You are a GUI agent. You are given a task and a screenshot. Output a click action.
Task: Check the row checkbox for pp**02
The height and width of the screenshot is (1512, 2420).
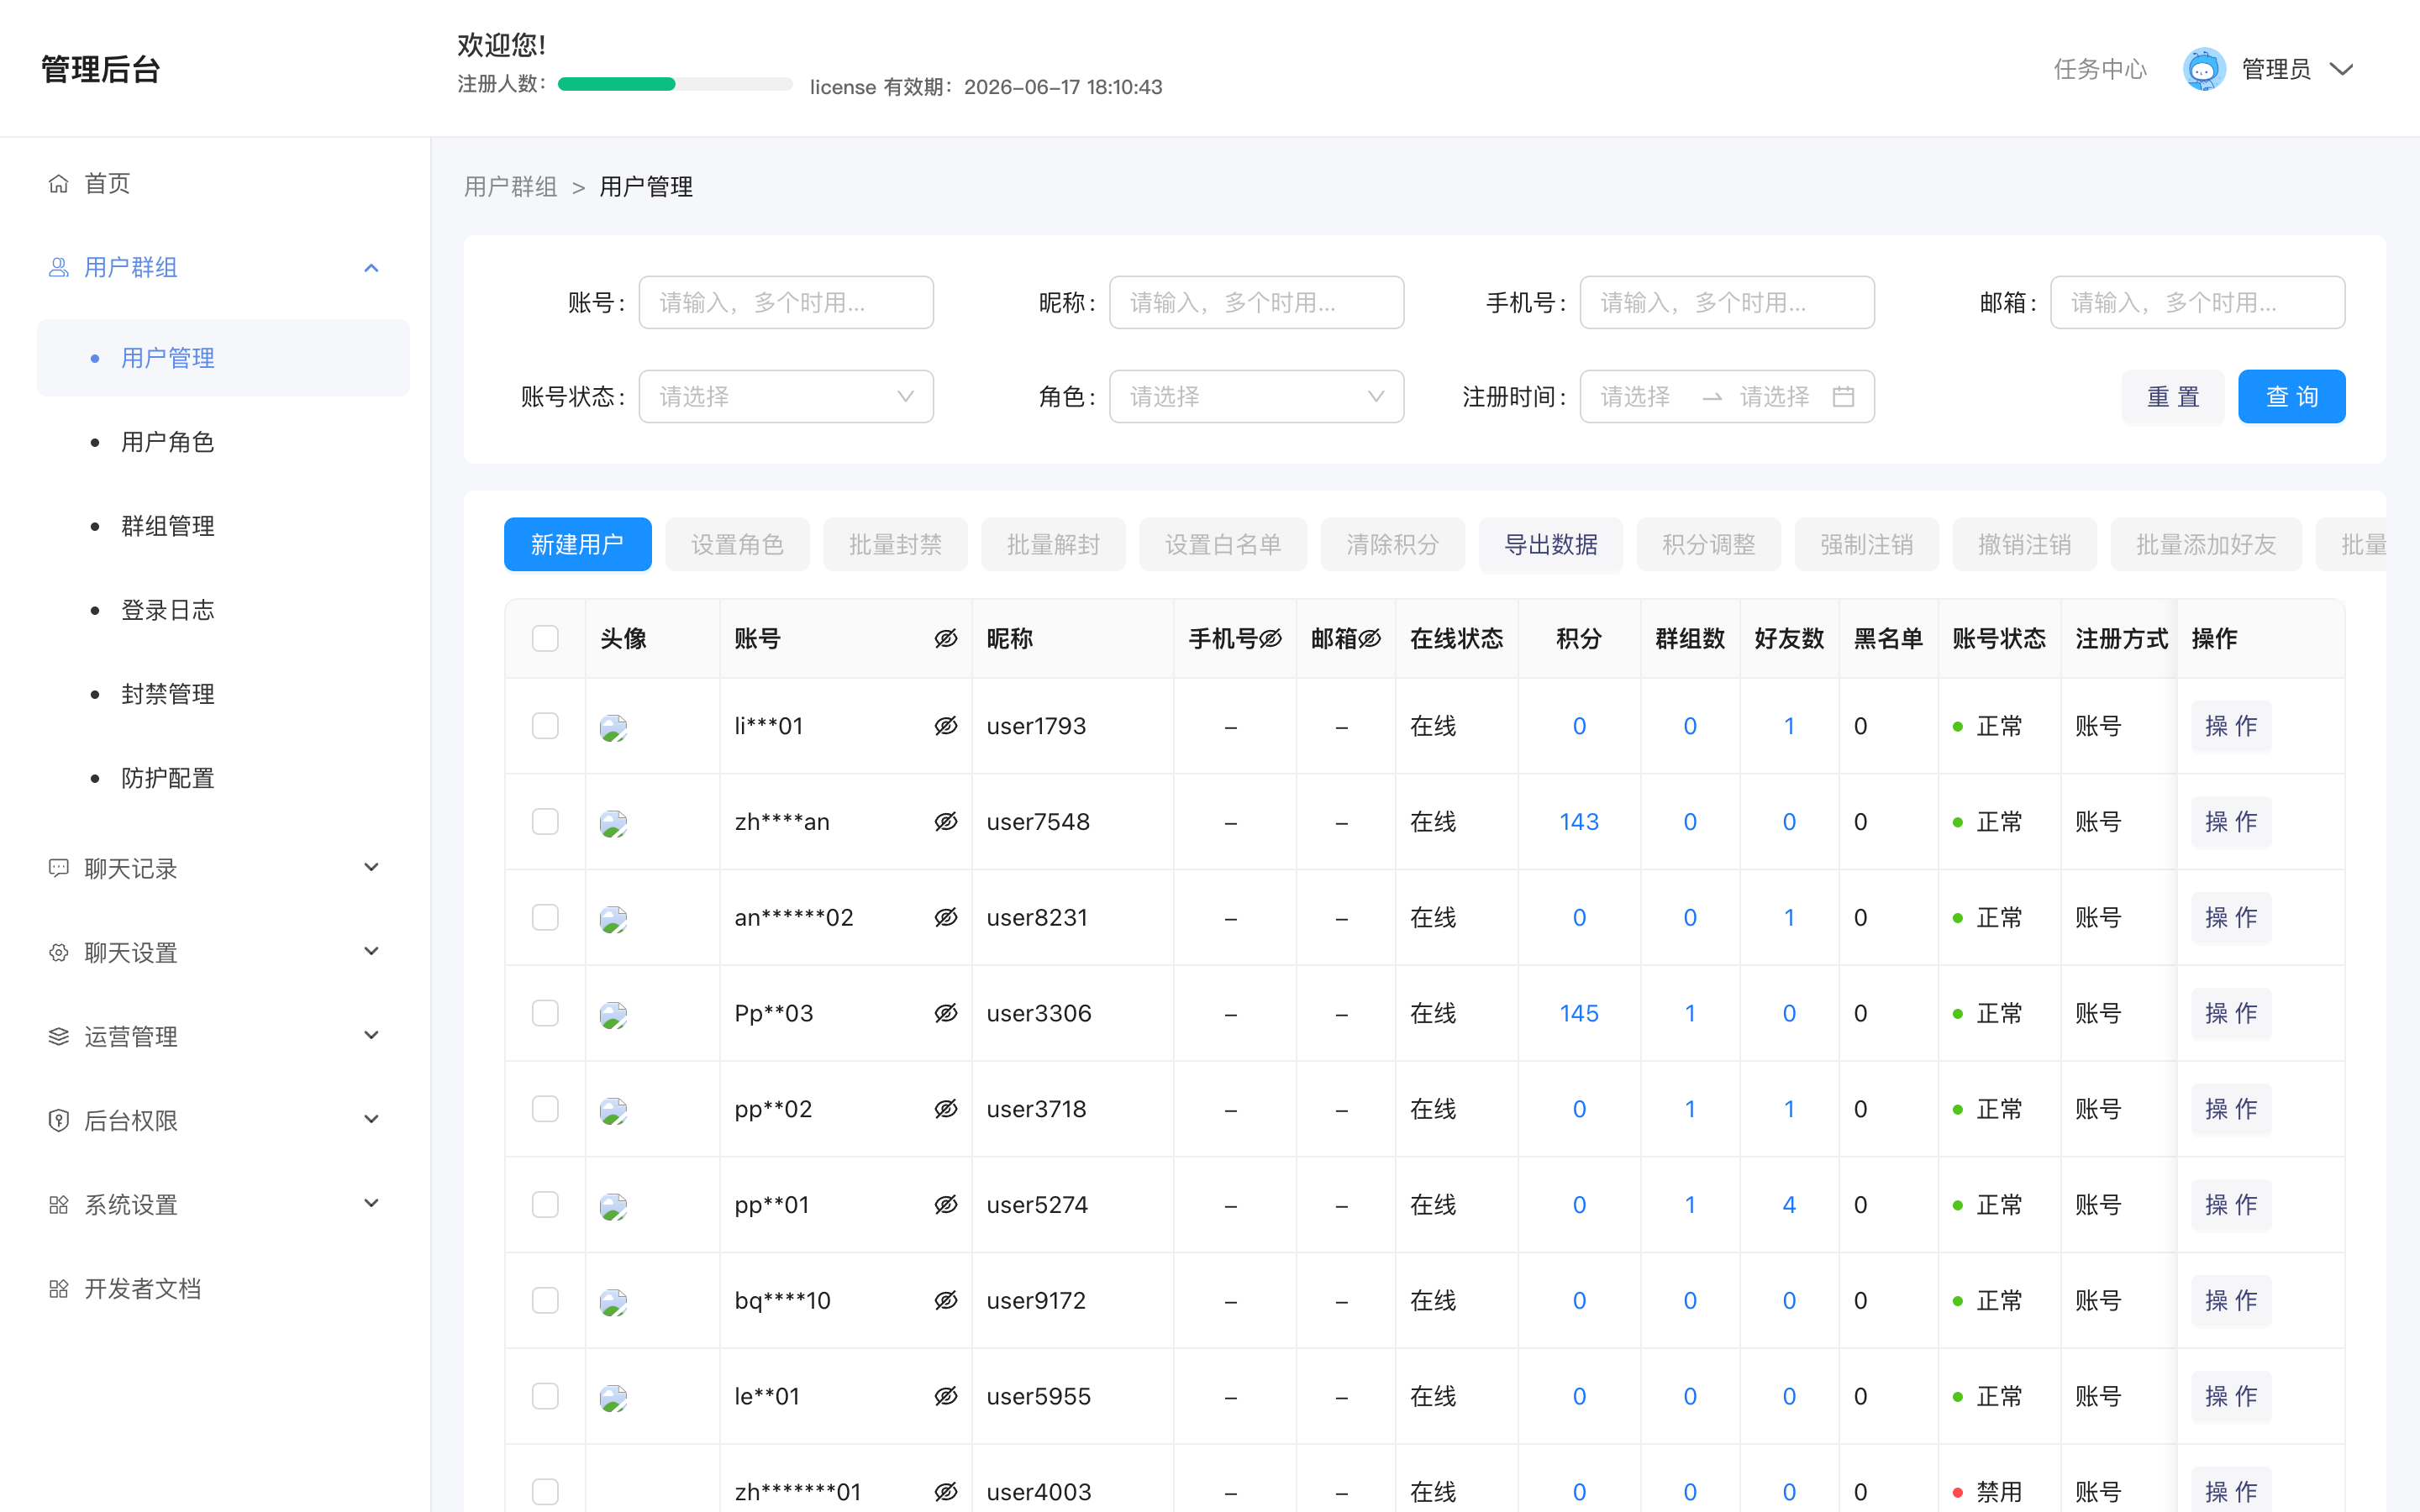[545, 1109]
